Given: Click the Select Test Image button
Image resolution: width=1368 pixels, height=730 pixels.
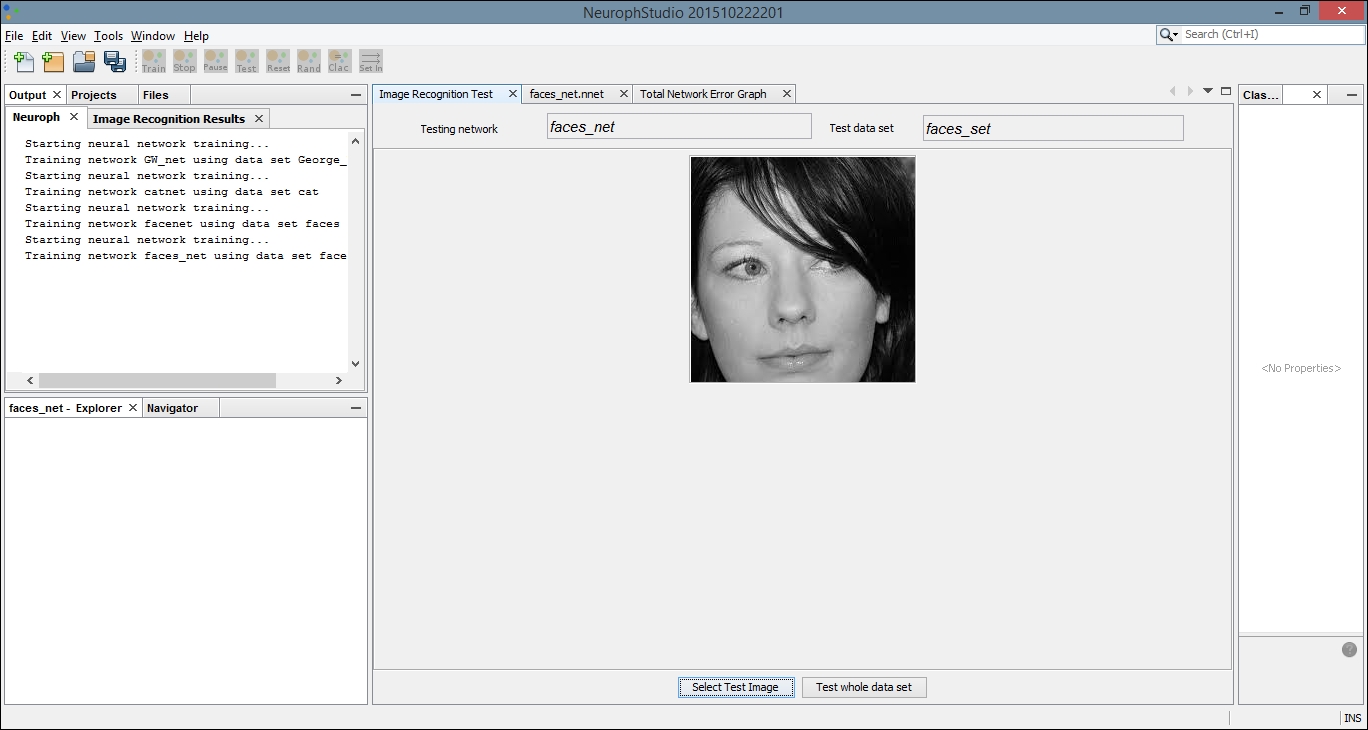Looking at the screenshot, I should (x=736, y=687).
